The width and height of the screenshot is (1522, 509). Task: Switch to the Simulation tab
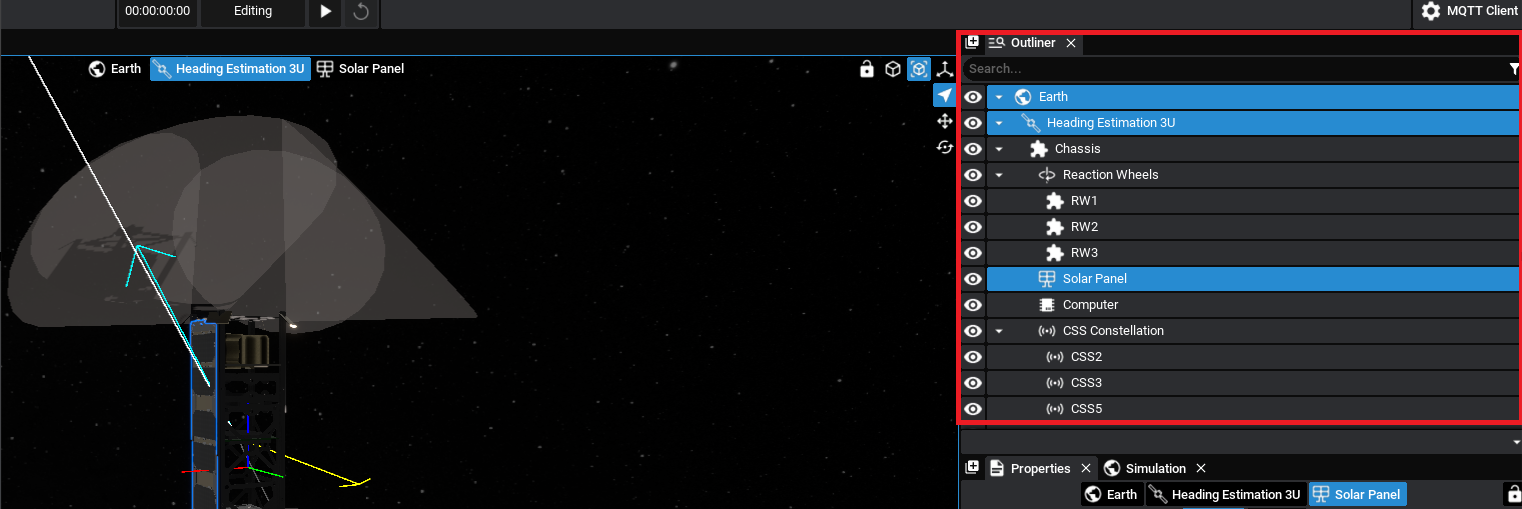point(1154,468)
